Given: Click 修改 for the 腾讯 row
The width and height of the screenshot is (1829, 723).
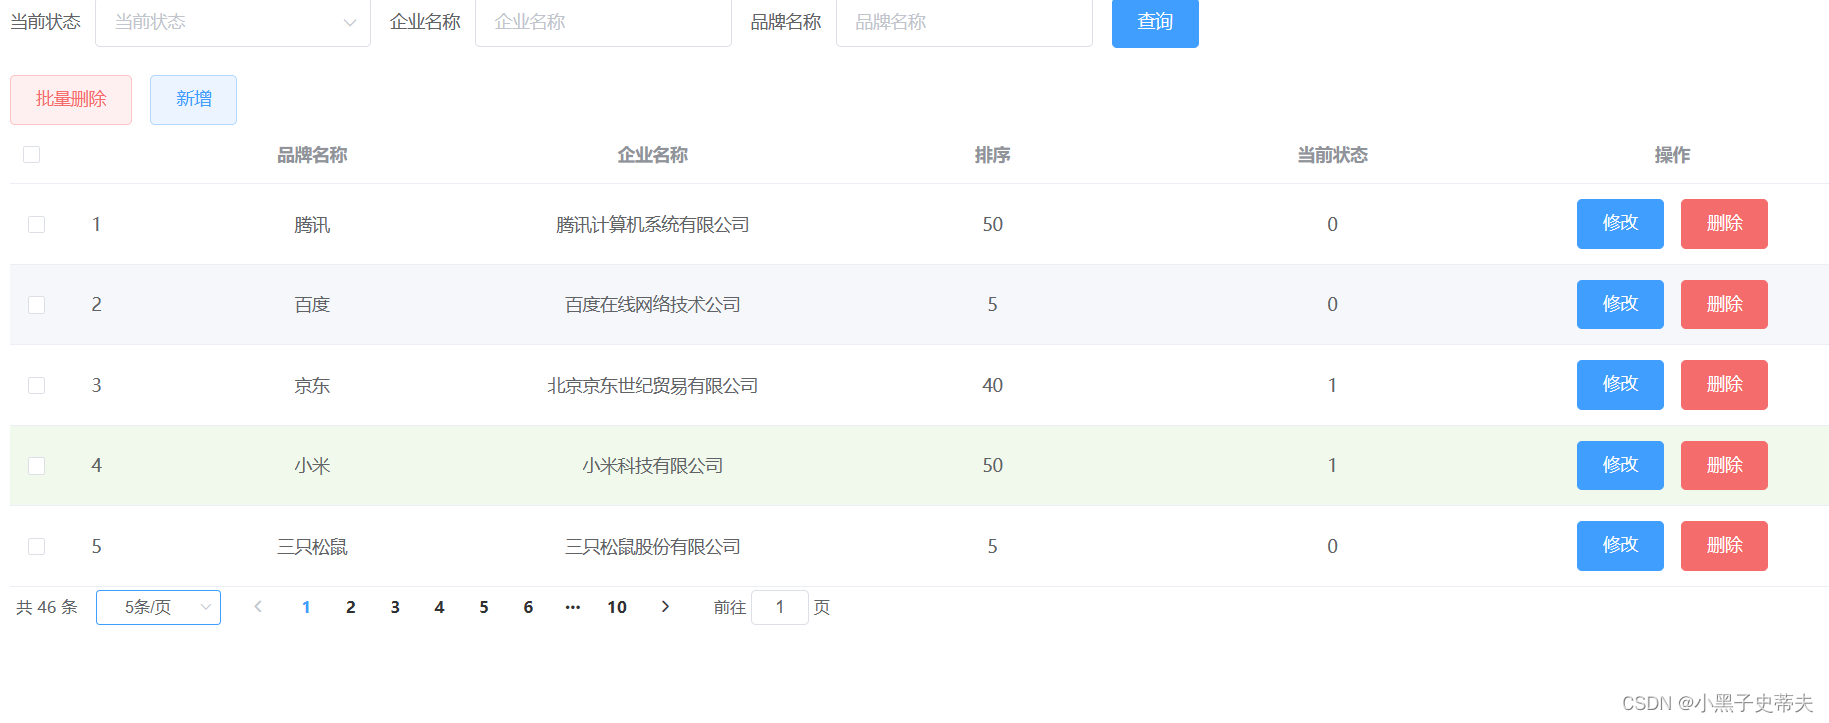Looking at the screenshot, I should (1620, 224).
